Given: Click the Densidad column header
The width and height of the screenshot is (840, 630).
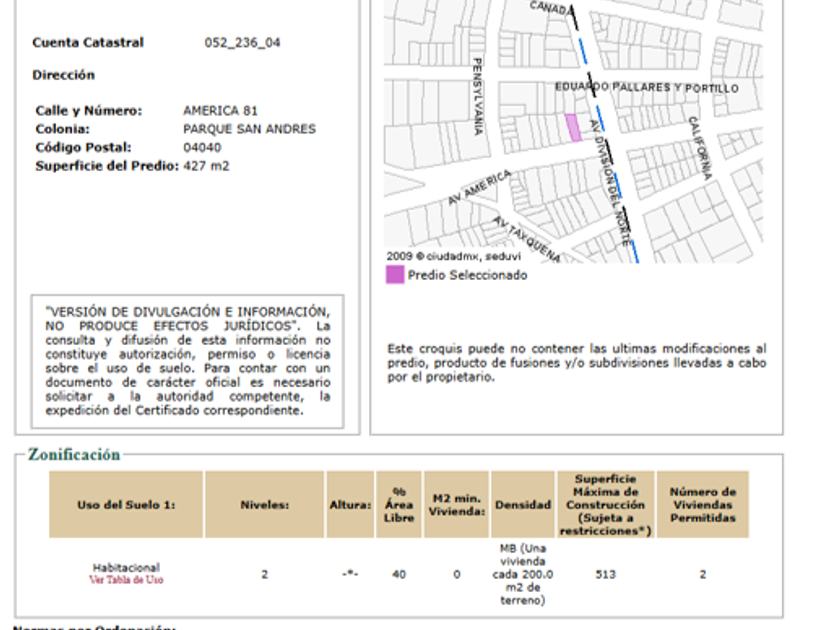Looking at the screenshot, I should coord(522,505).
